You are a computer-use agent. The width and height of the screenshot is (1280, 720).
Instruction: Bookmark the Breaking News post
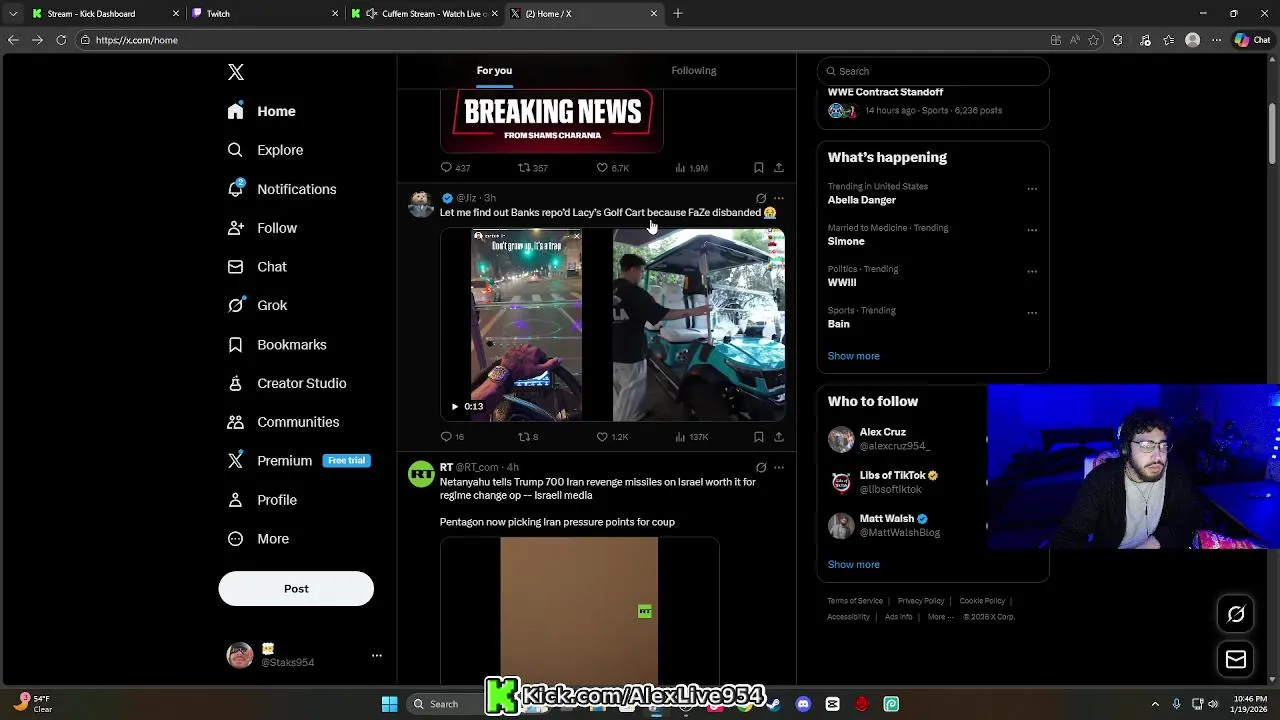(759, 168)
